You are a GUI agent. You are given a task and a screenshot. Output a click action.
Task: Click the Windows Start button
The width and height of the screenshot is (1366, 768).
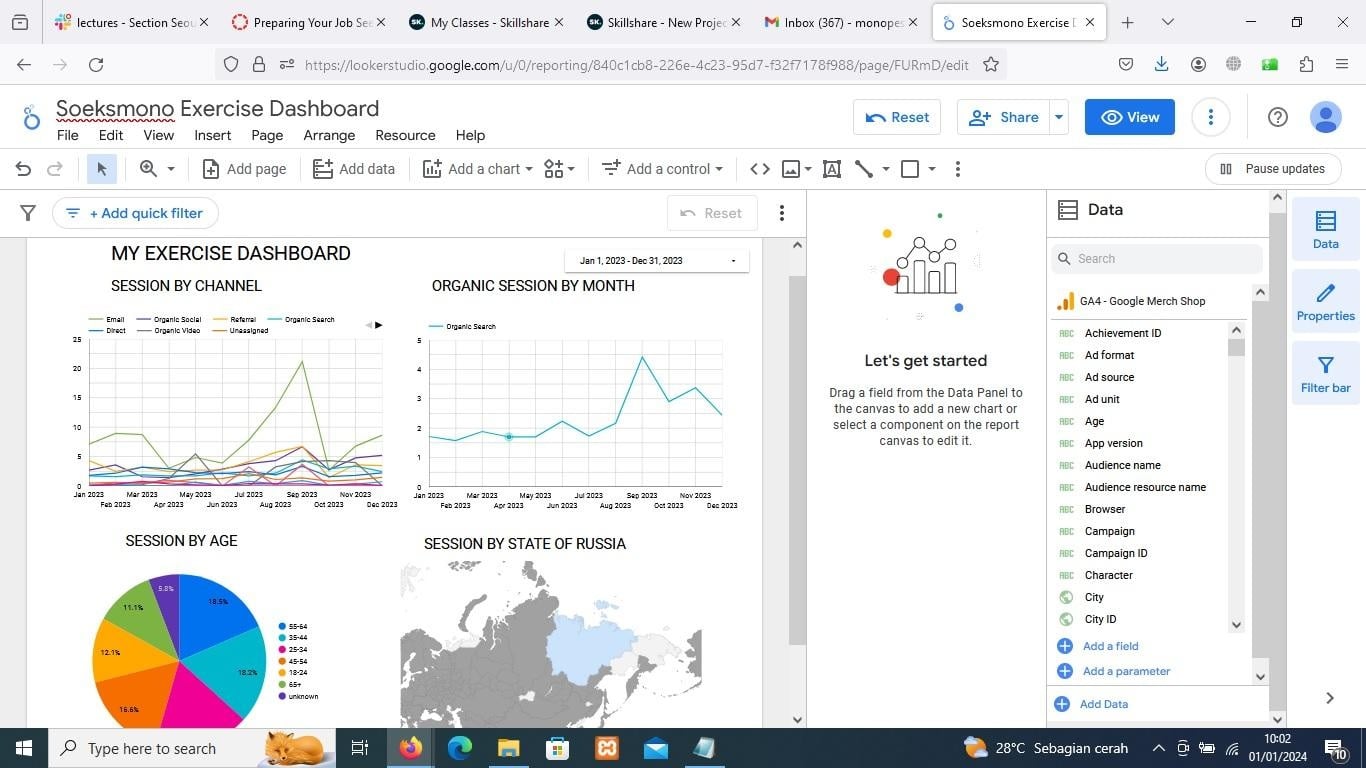tap(24, 748)
